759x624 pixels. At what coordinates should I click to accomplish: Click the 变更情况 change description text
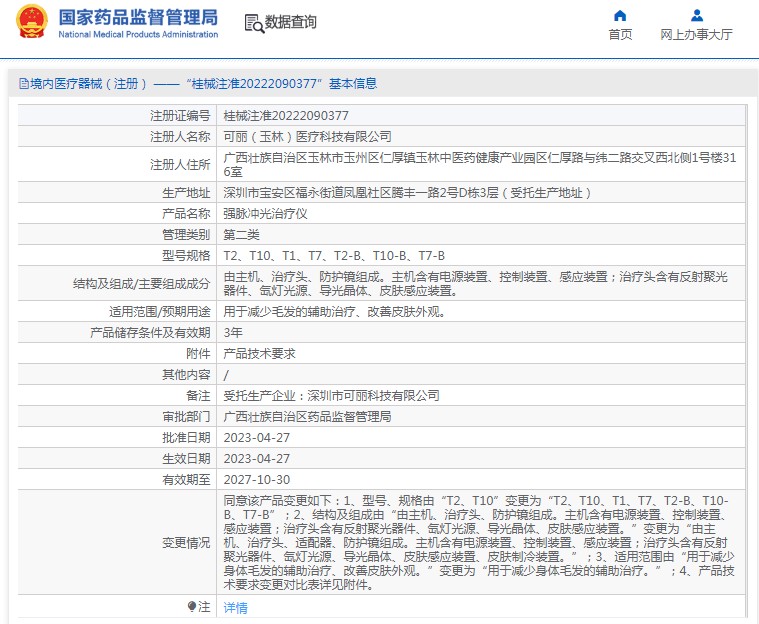[x=479, y=542]
